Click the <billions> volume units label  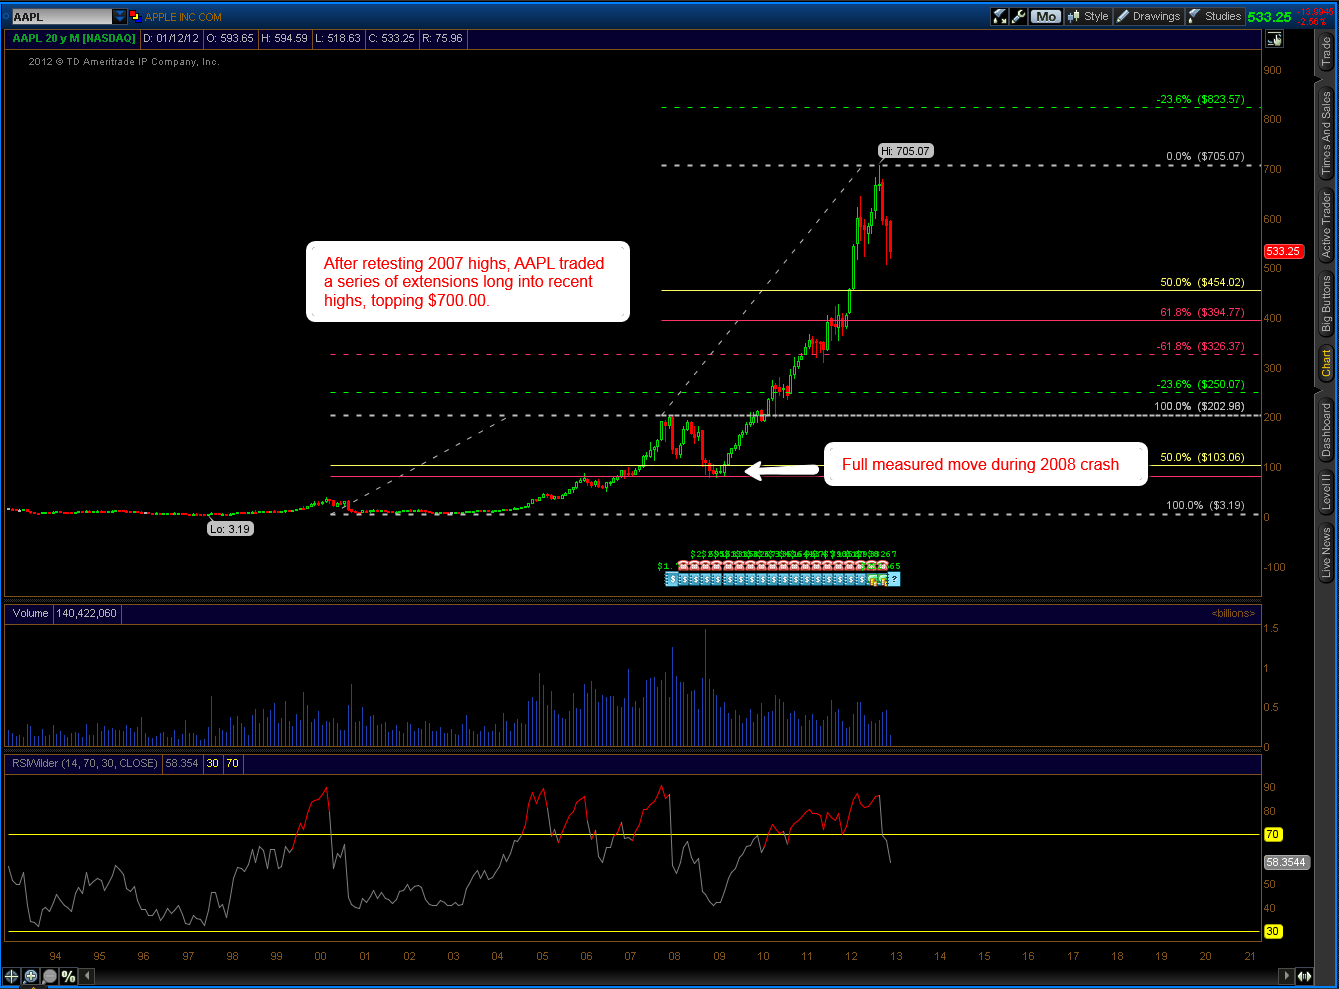[x=1233, y=613]
